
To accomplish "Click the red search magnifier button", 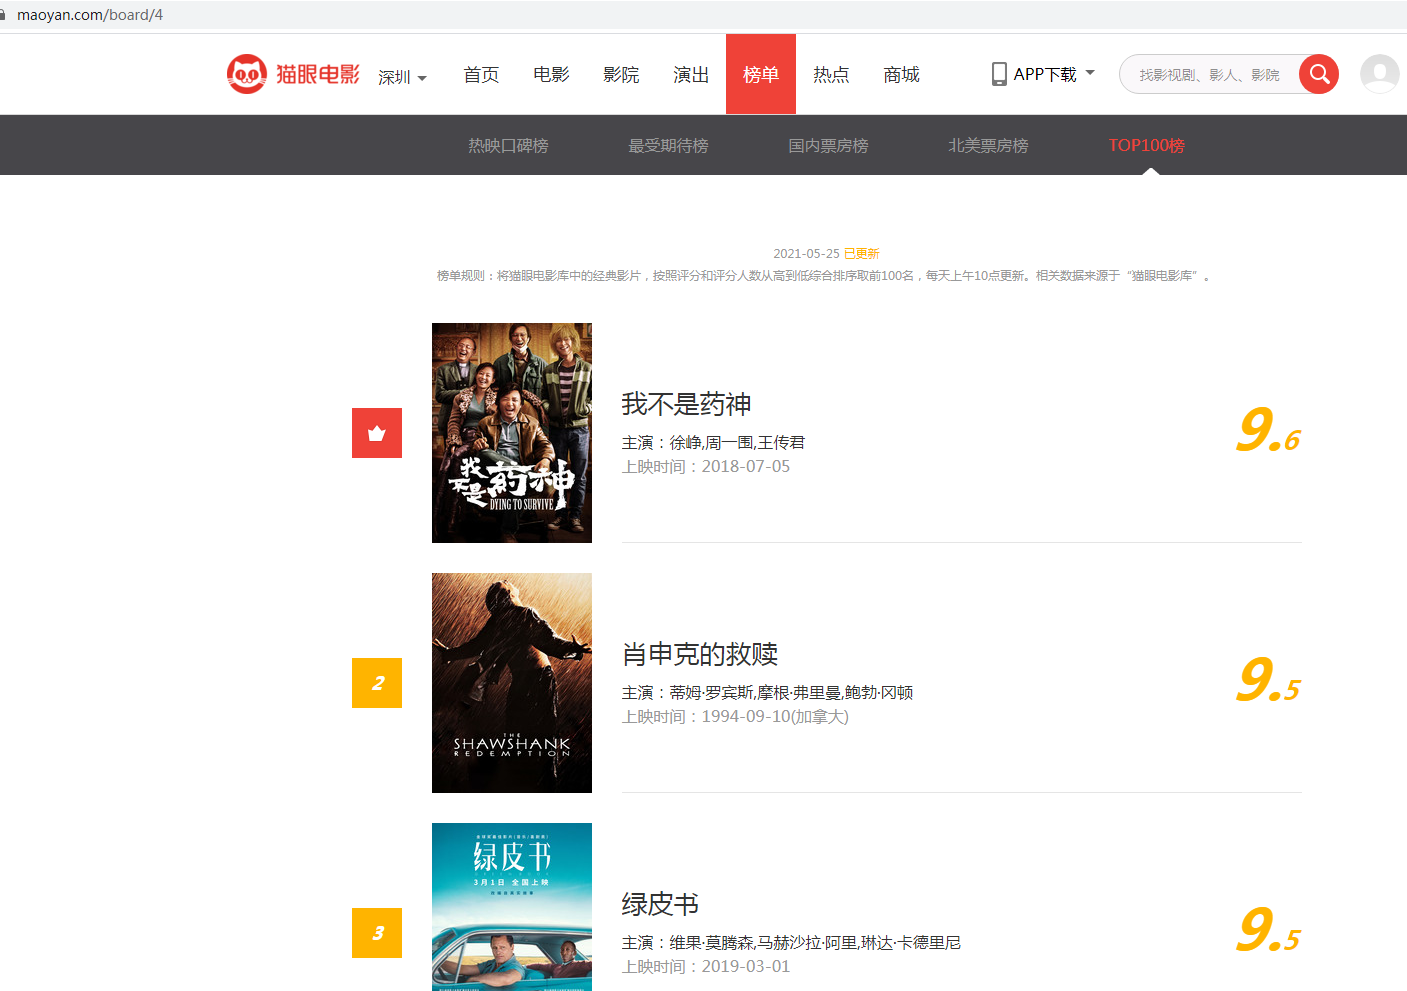I will tap(1319, 74).
